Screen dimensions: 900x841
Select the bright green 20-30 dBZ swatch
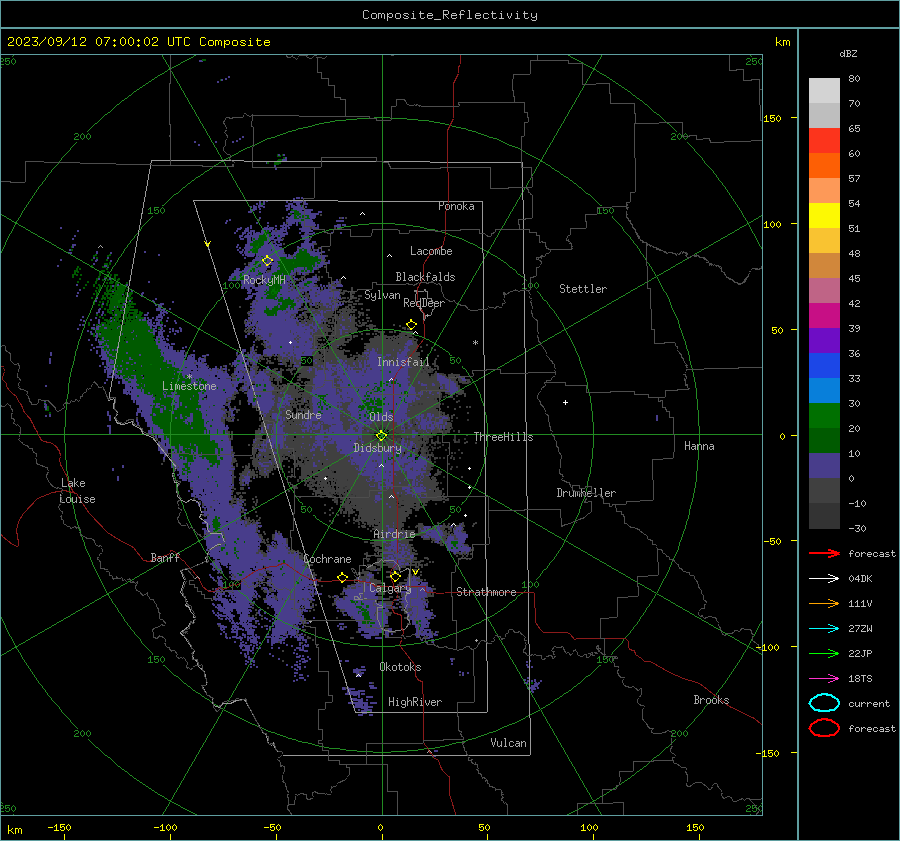824,416
